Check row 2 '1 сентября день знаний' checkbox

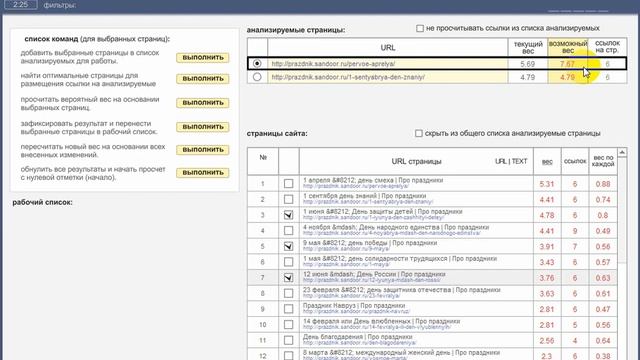click(x=288, y=199)
